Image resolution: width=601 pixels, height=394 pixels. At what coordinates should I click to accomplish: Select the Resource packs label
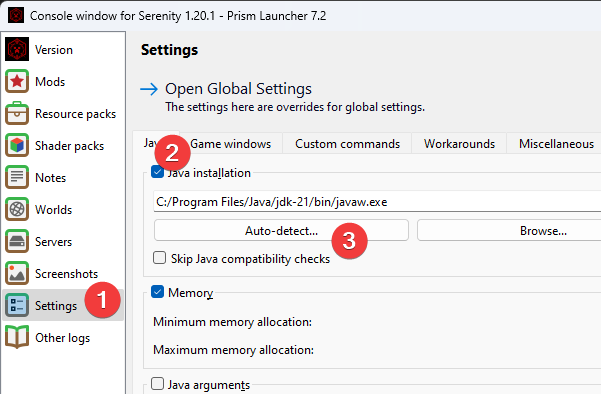76,114
